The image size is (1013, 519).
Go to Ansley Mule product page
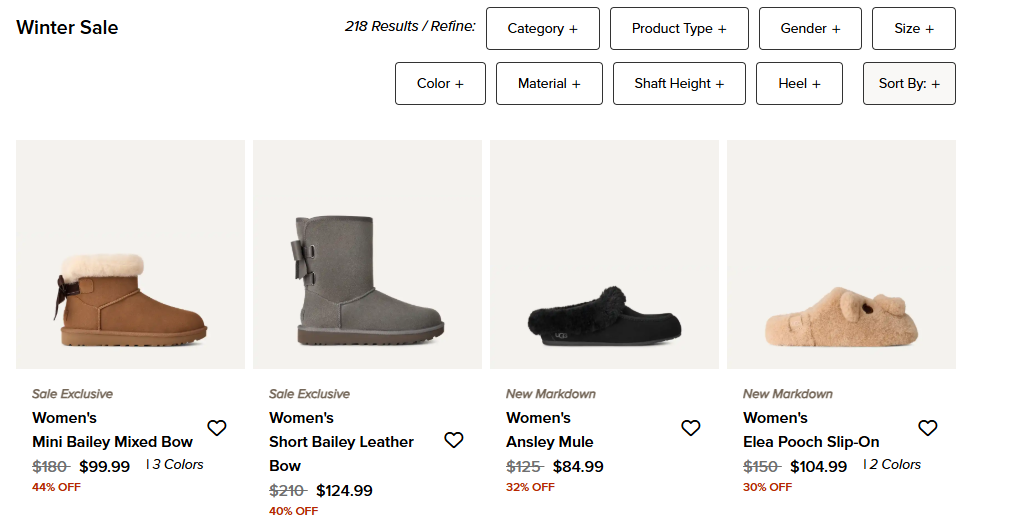550,442
